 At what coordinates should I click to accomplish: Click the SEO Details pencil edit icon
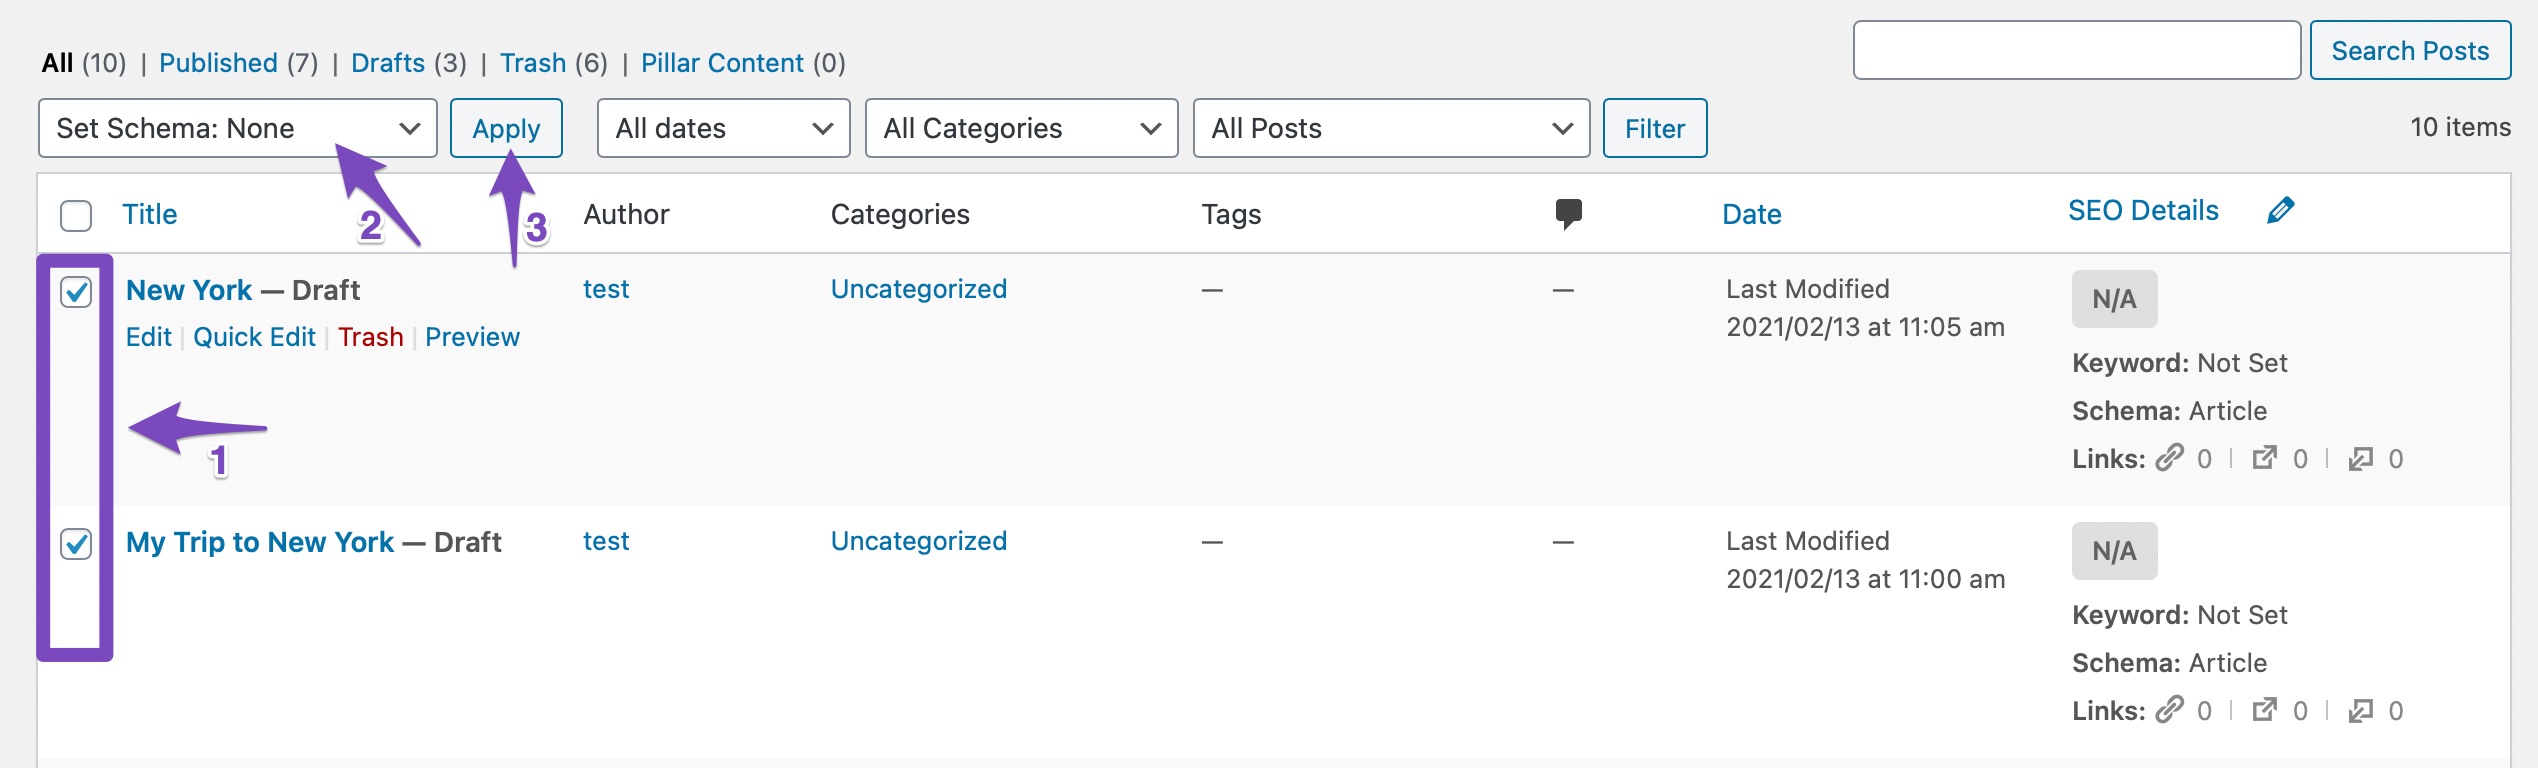tap(2280, 211)
